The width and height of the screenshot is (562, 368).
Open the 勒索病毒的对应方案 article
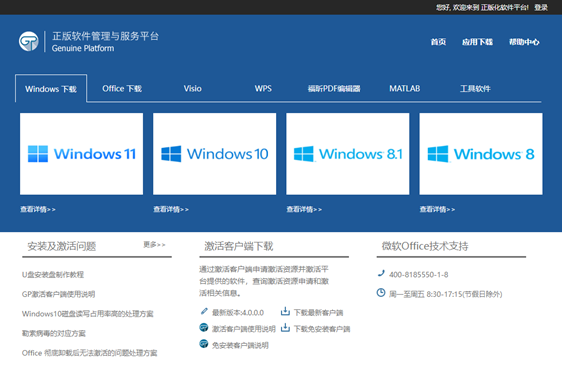(x=54, y=334)
